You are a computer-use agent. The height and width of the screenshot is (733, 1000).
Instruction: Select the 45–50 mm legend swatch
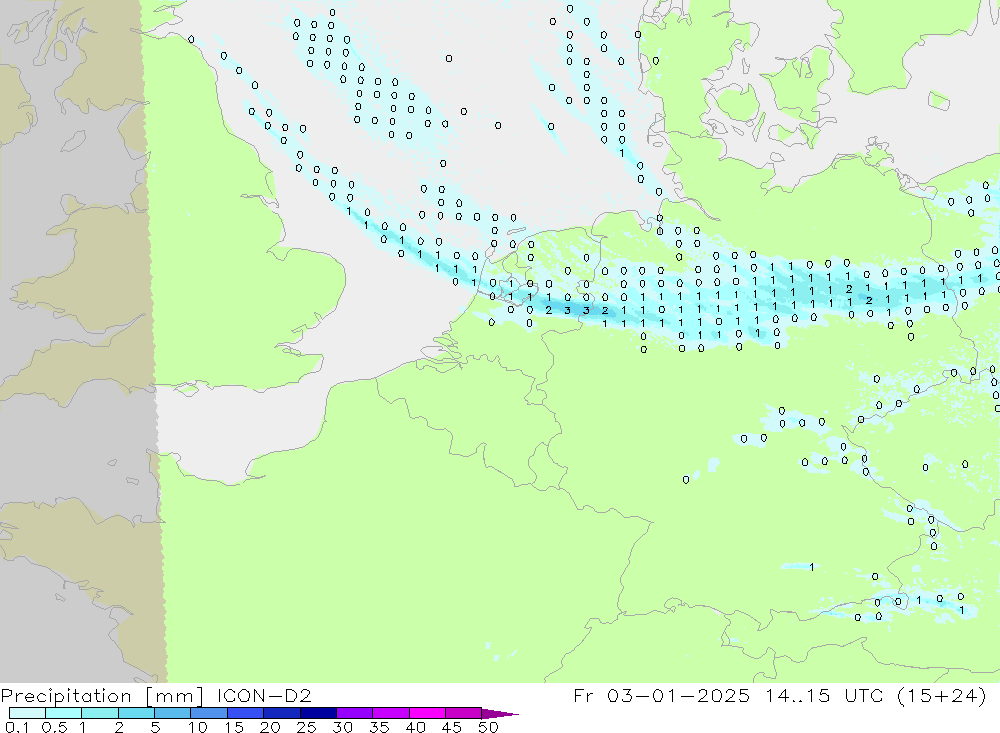tap(464, 713)
